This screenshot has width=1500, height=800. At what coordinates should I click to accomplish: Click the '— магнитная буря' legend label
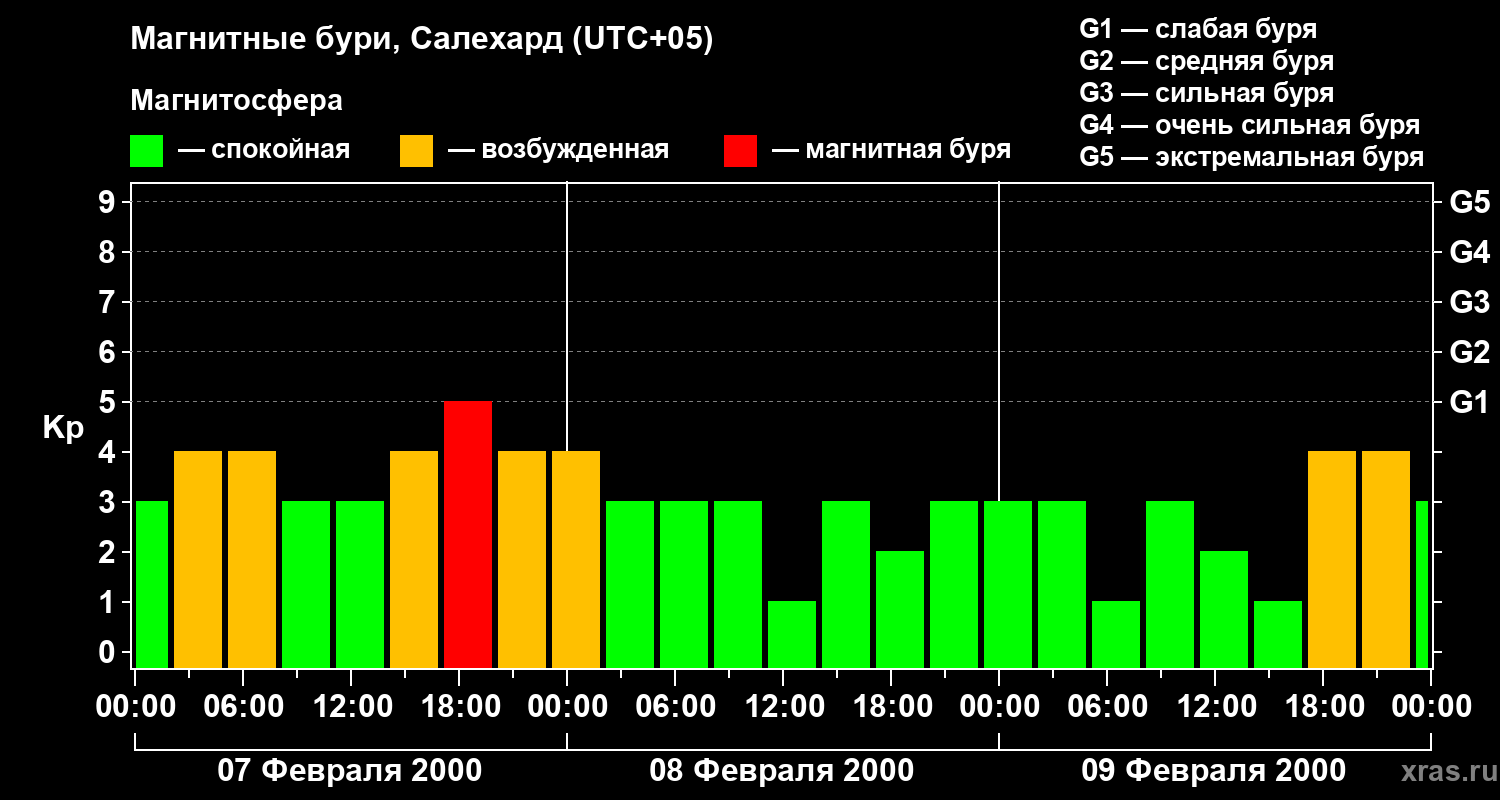tap(892, 150)
